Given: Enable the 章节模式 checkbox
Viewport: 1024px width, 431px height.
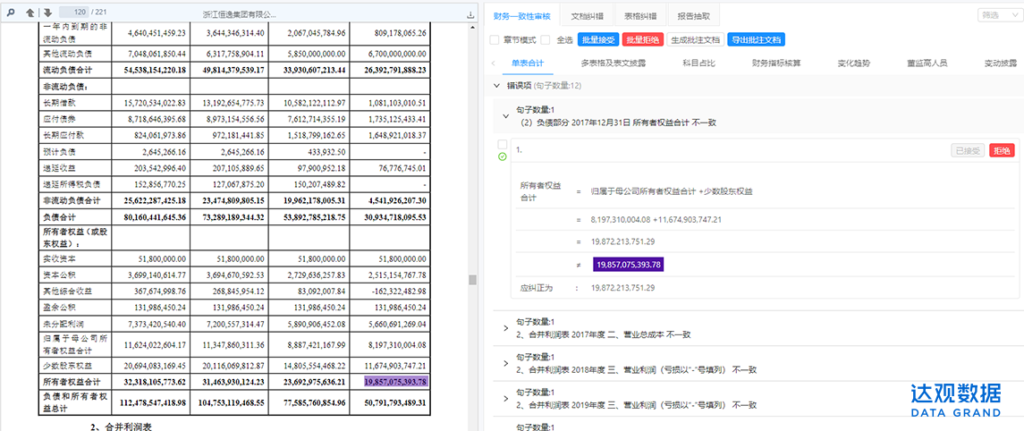Looking at the screenshot, I should pos(495,39).
